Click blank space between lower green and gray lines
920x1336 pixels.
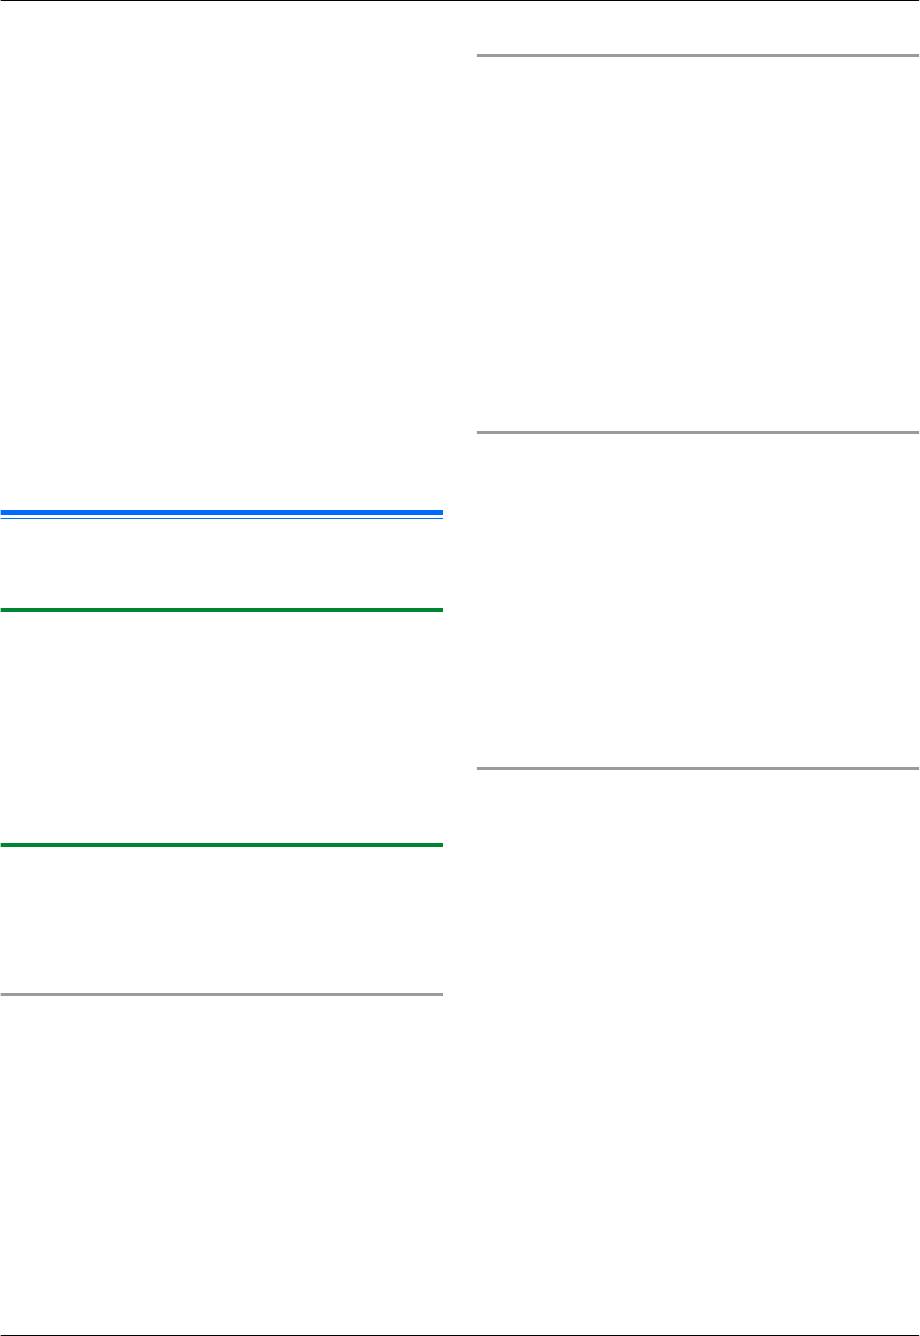[x=221, y=920]
